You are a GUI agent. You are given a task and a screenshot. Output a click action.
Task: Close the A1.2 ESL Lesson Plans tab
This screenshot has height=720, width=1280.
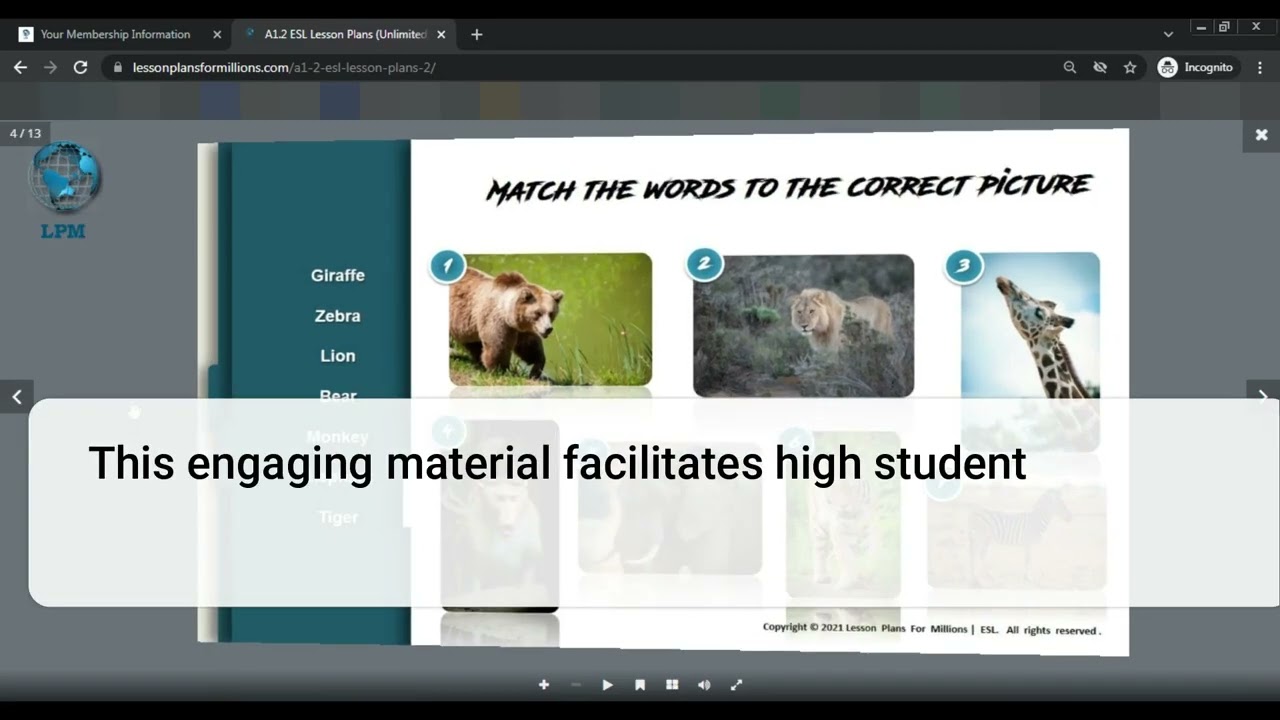(x=441, y=34)
